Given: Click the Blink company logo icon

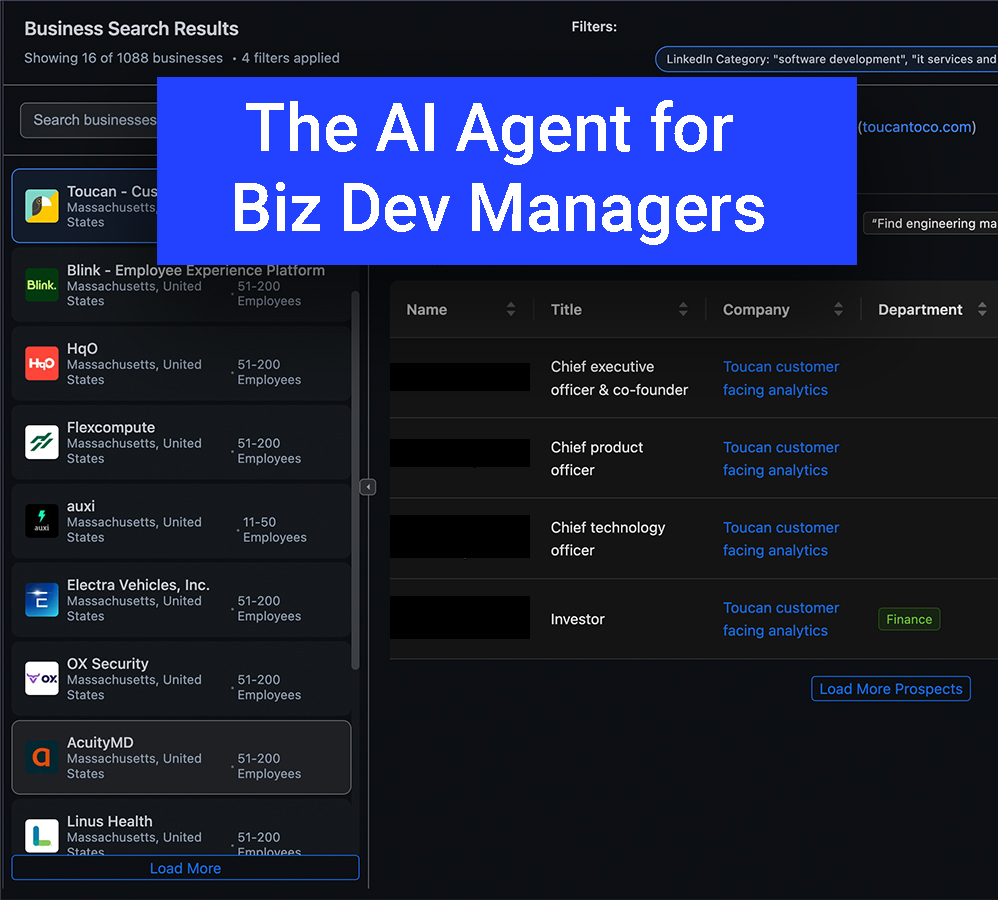Looking at the screenshot, I should pyautogui.click(x=42, y=285).
